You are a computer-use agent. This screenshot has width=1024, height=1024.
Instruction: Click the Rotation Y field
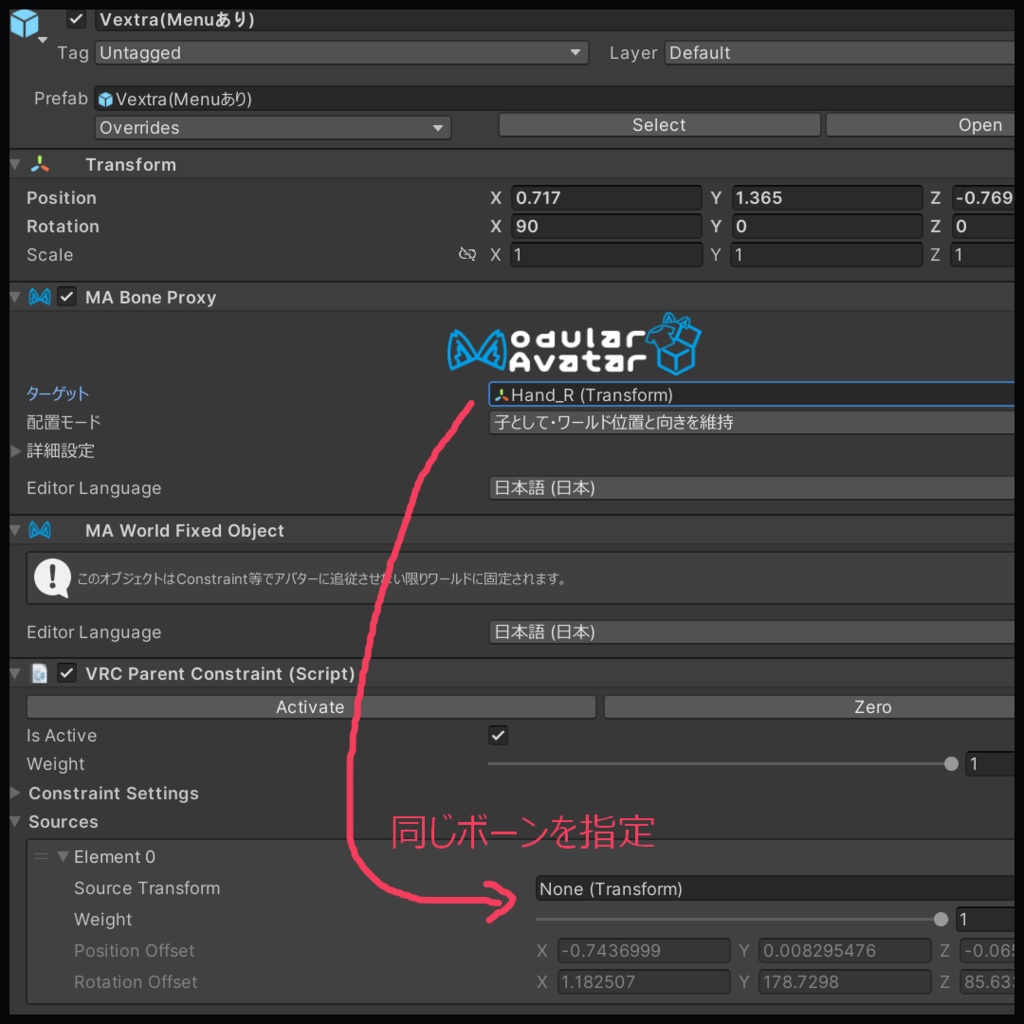coord(826,227)
